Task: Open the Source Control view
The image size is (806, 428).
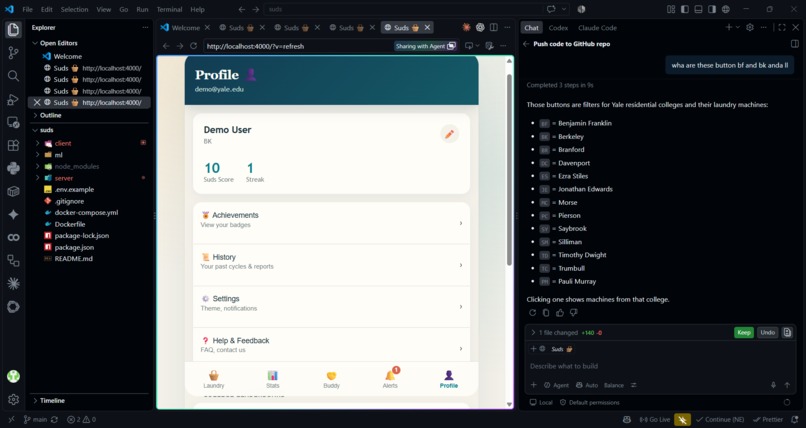Action: (x=13, y=52)
